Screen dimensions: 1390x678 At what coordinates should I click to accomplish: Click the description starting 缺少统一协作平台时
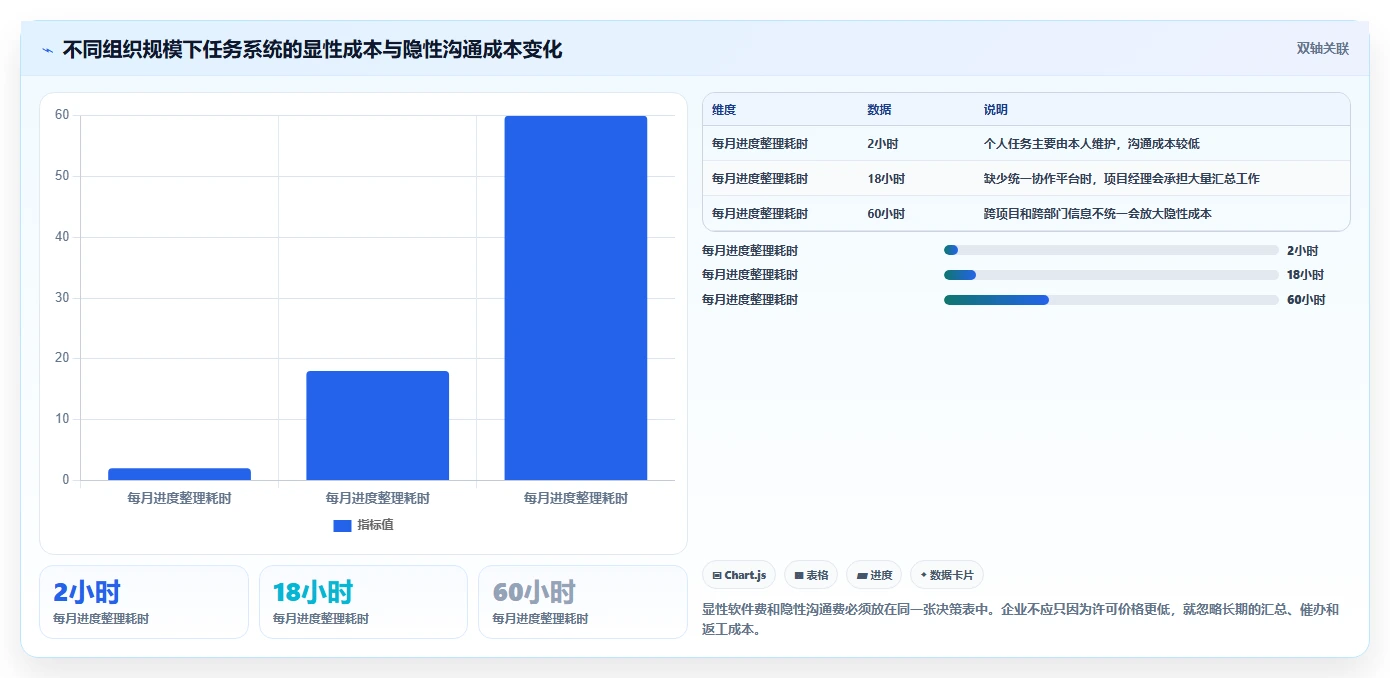coord(1122,179)
